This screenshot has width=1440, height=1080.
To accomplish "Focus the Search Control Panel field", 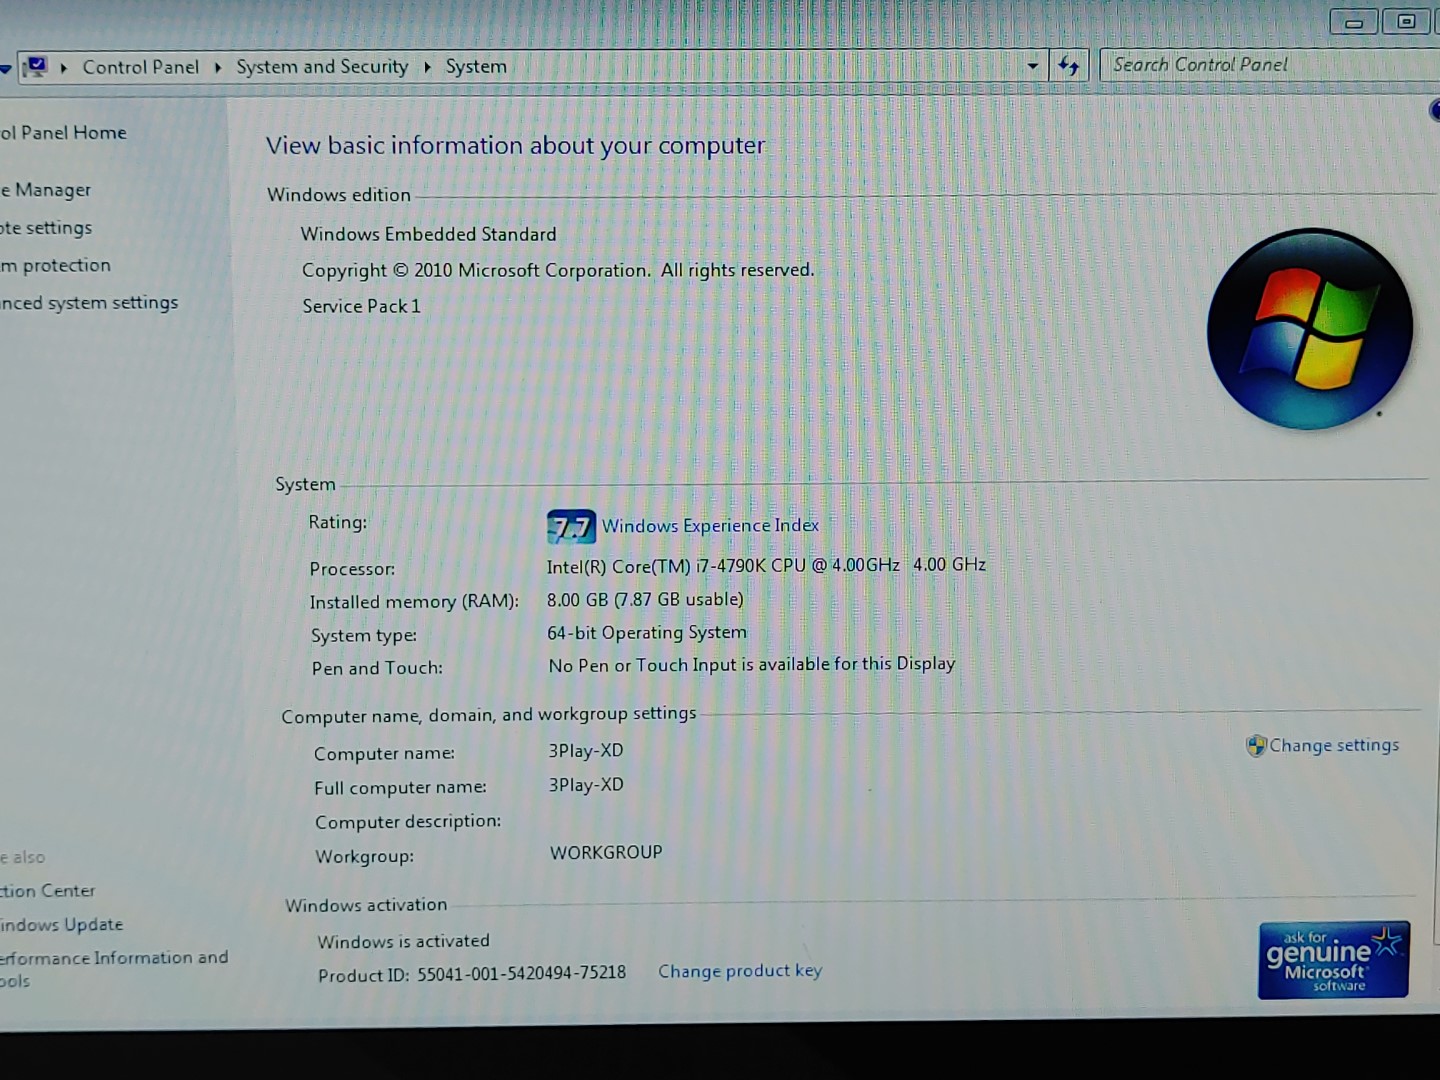I will coord(1265,65).
